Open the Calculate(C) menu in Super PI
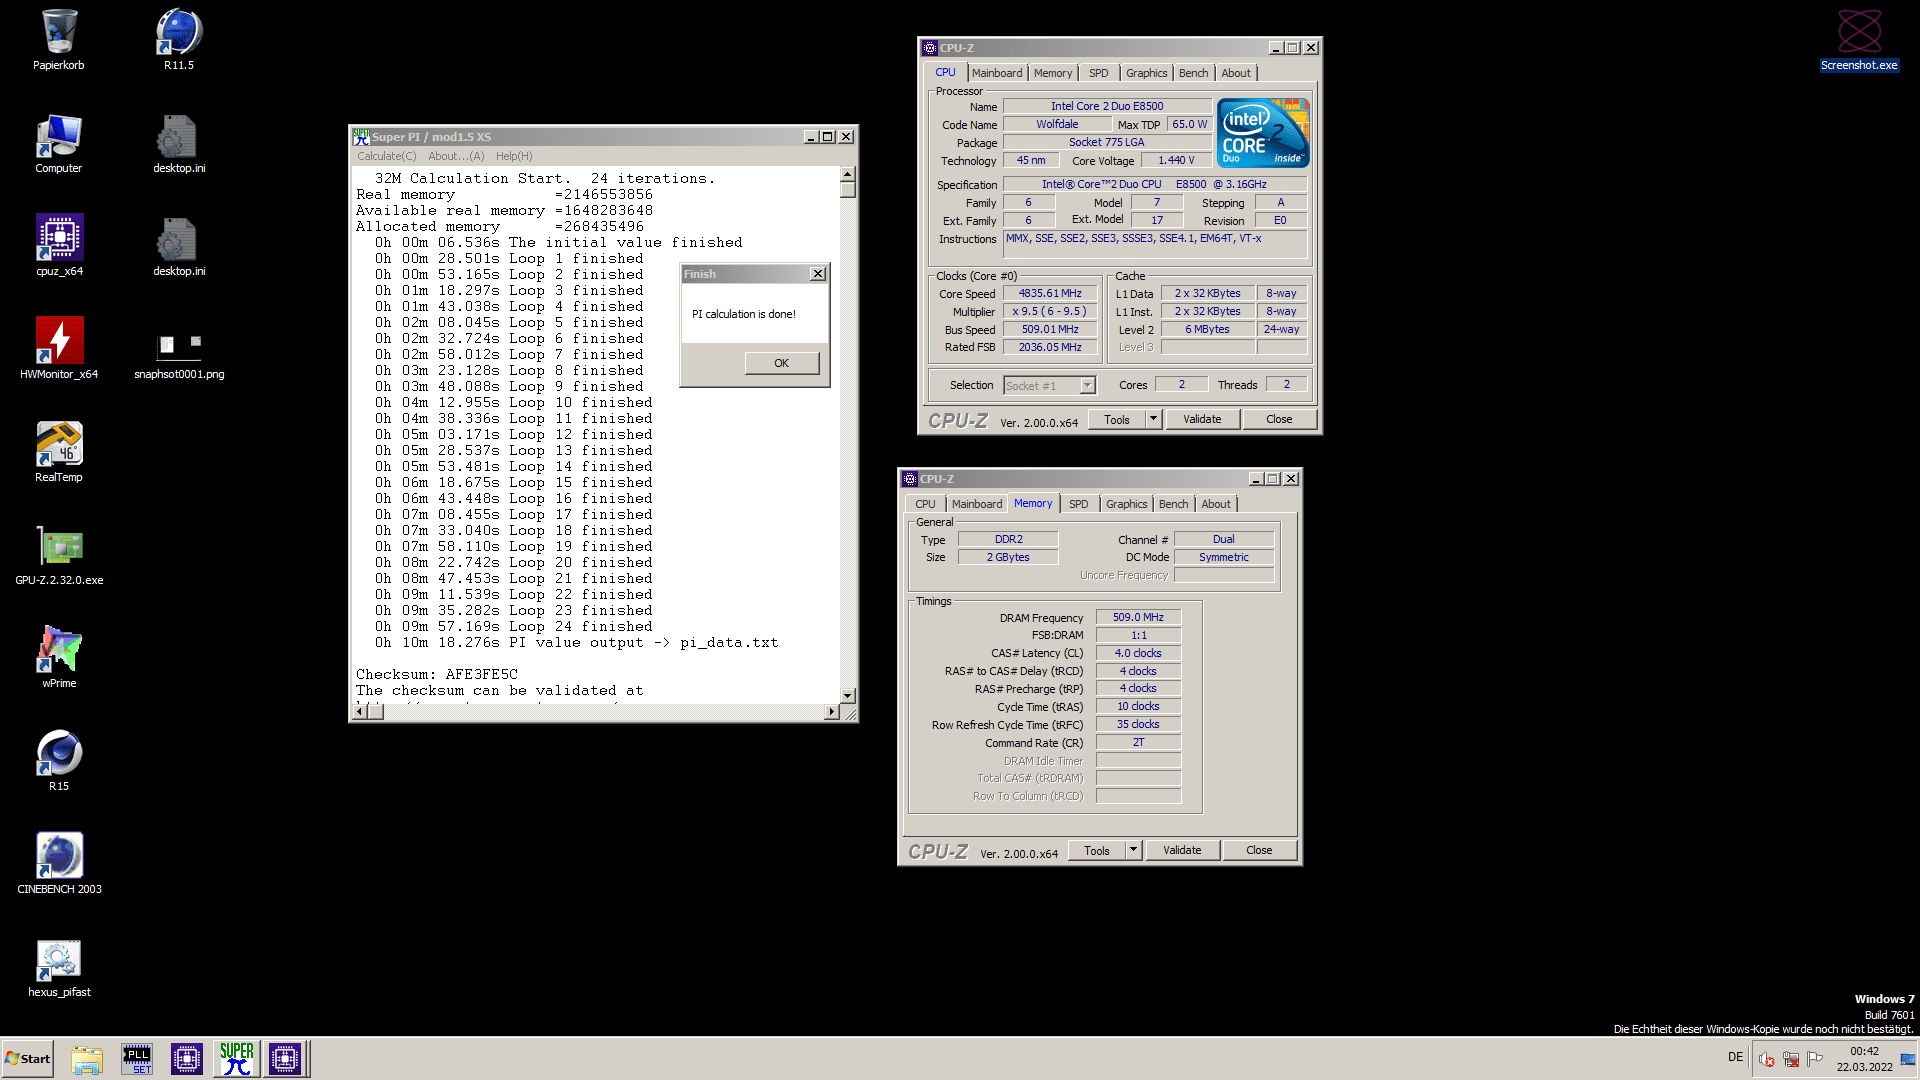Screen dimensions: 1920x1080 (387, 156)
